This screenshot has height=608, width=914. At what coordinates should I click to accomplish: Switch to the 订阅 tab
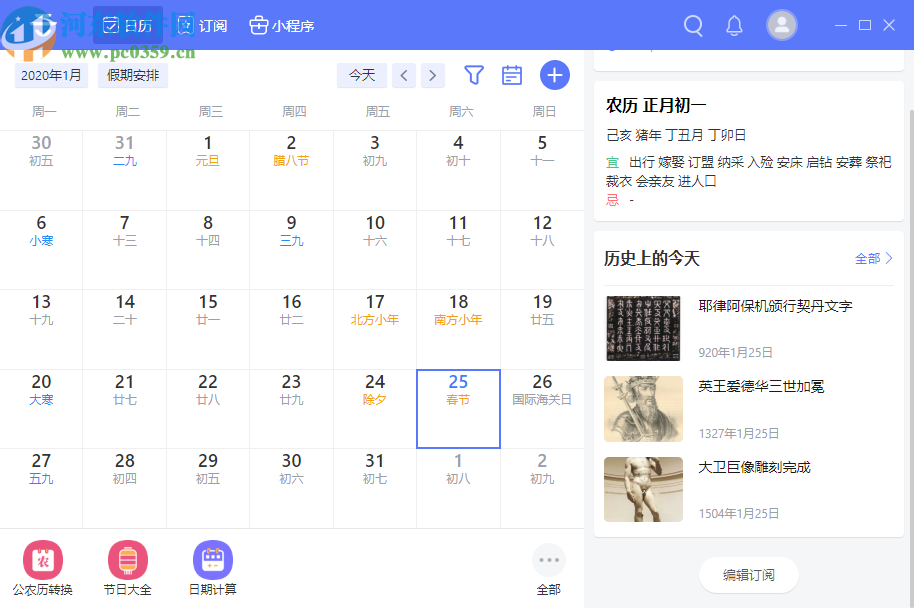[x=202, y=26]
